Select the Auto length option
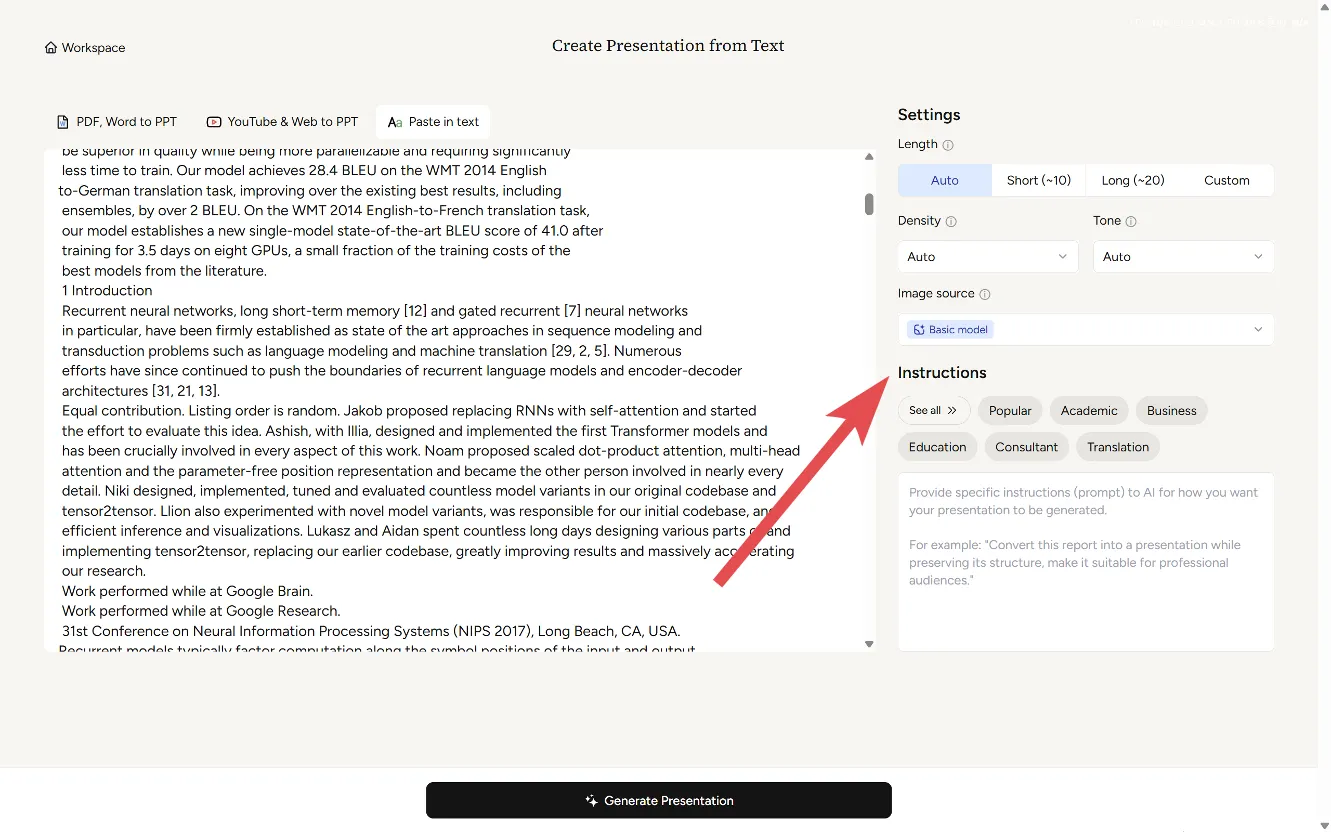 [944, 181]
